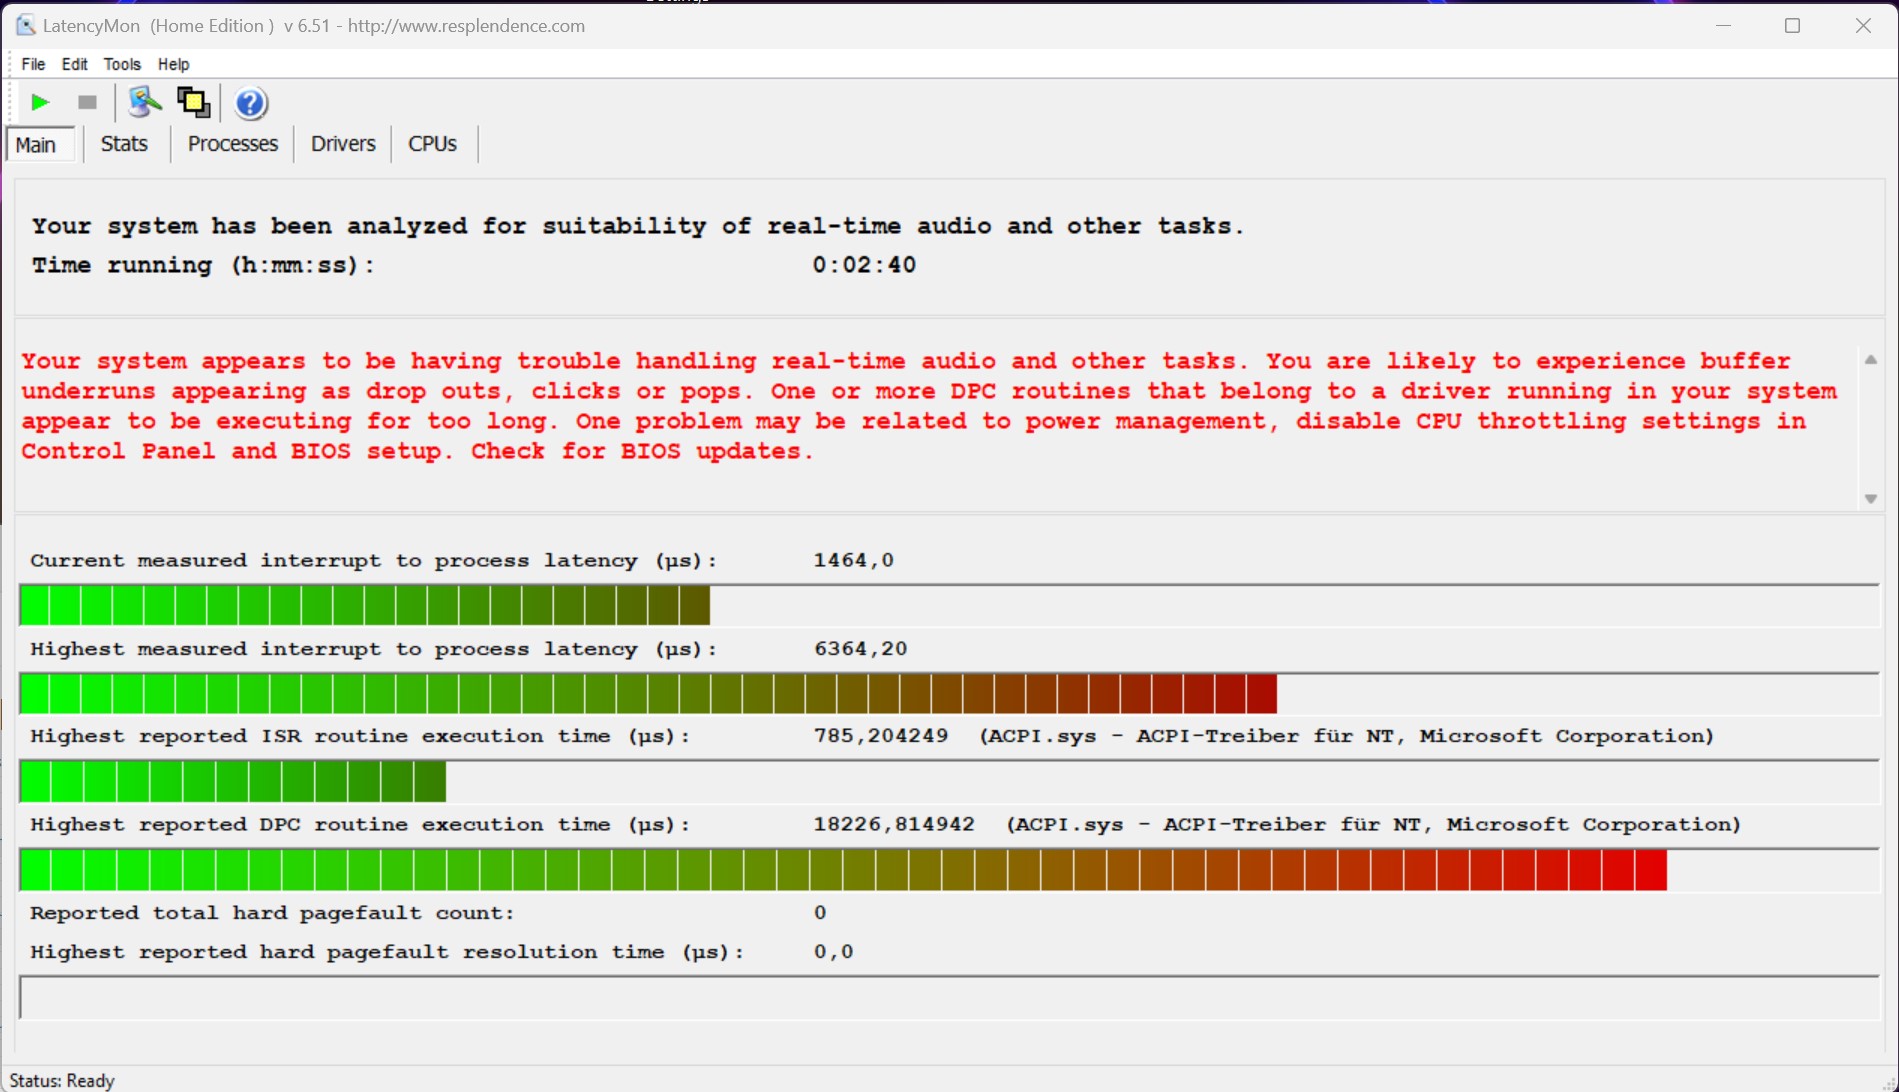This screenshot has height=1092, width=1899.
Task: Close the LatencyMon window
Action: [1863, 26]
